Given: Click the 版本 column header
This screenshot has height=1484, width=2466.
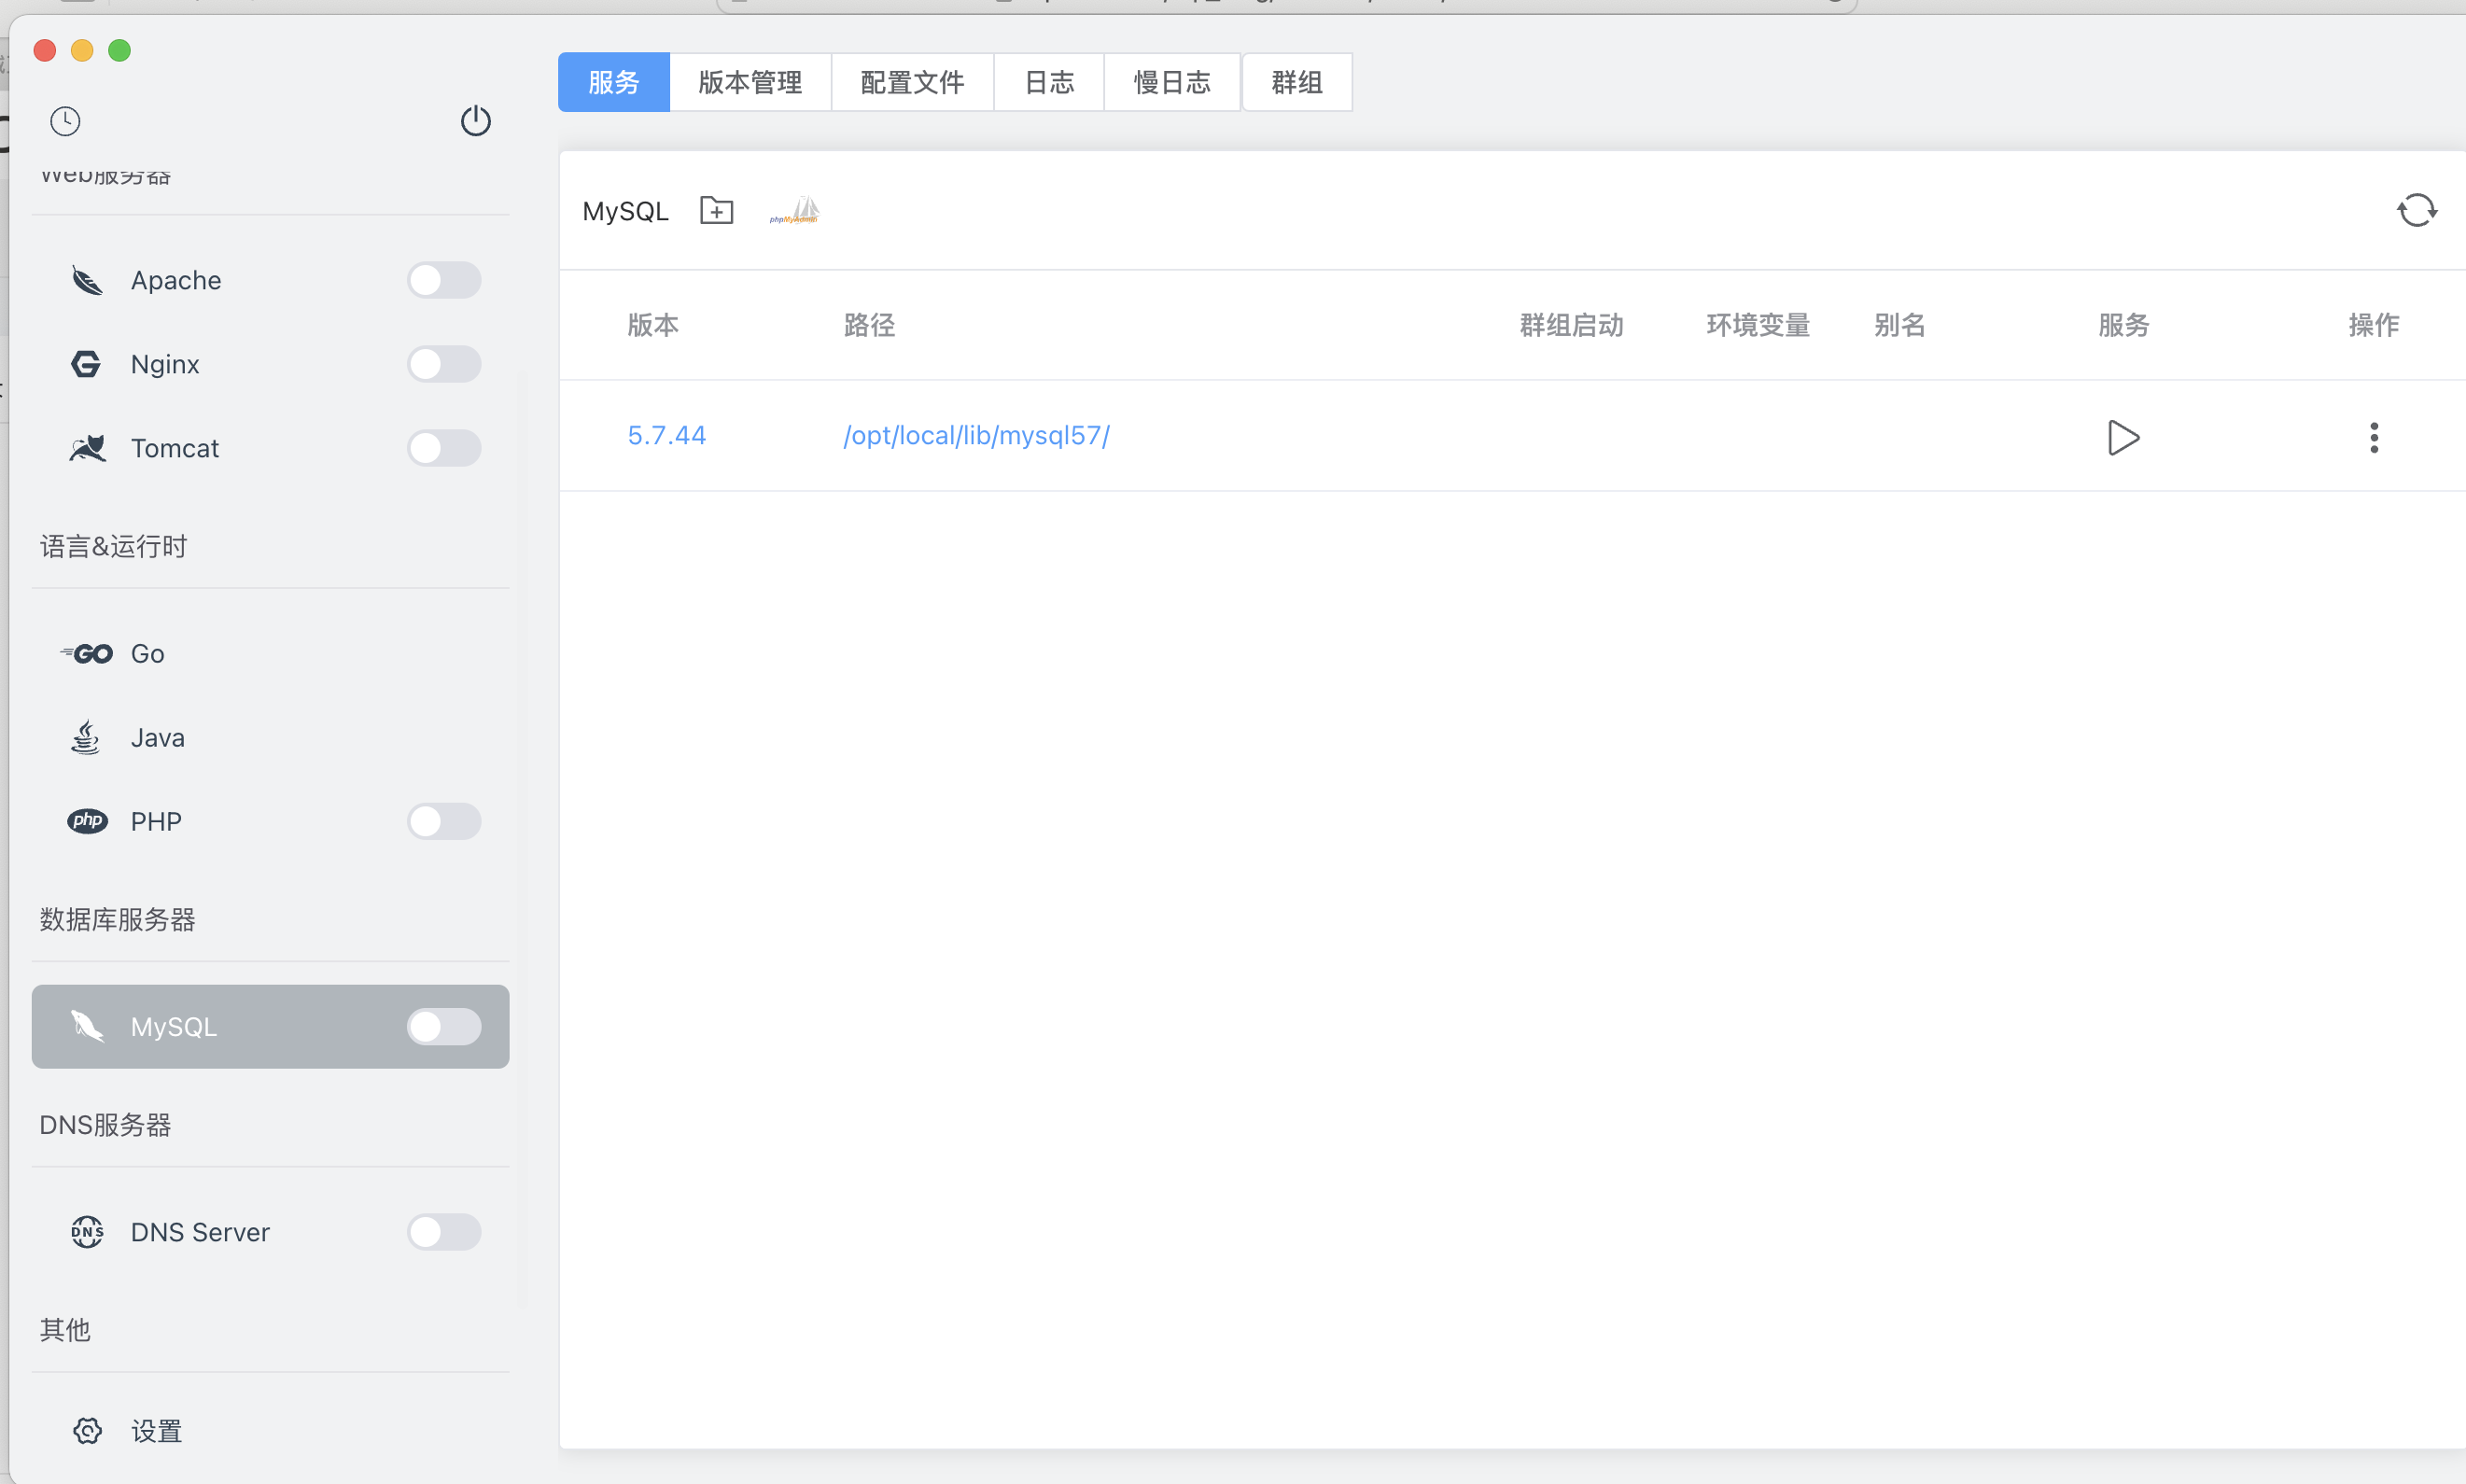Looking at the screenshot, I should tap(653, 325).
